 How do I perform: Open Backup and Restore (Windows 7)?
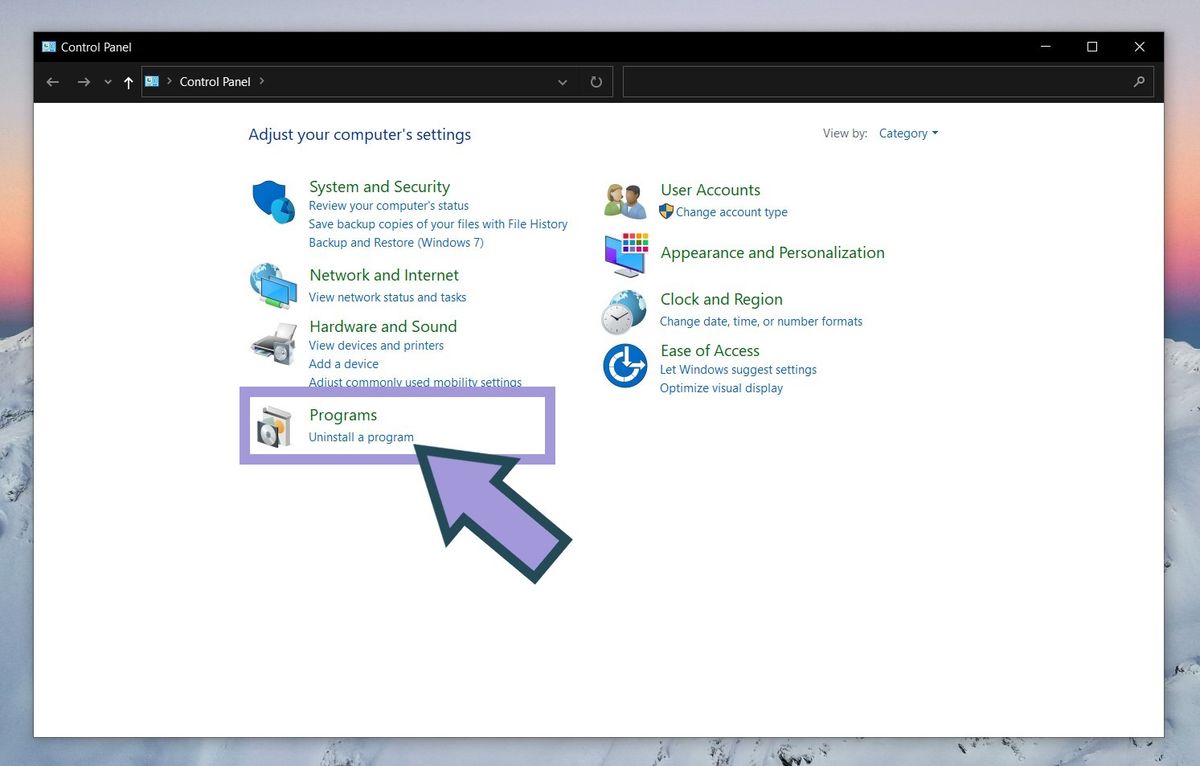396,242
